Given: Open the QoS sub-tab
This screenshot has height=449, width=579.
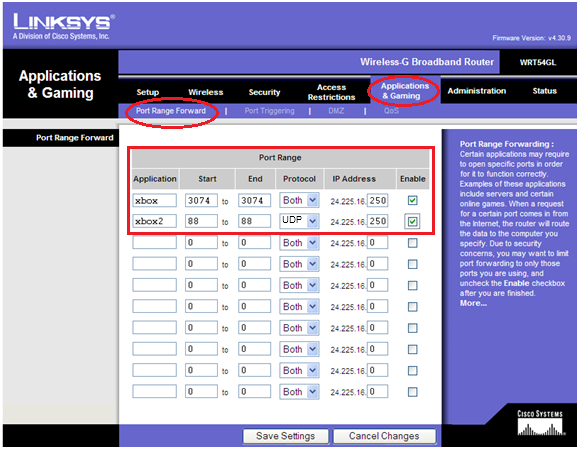Looking at the screenshot, I should click(x=391, y=111).
